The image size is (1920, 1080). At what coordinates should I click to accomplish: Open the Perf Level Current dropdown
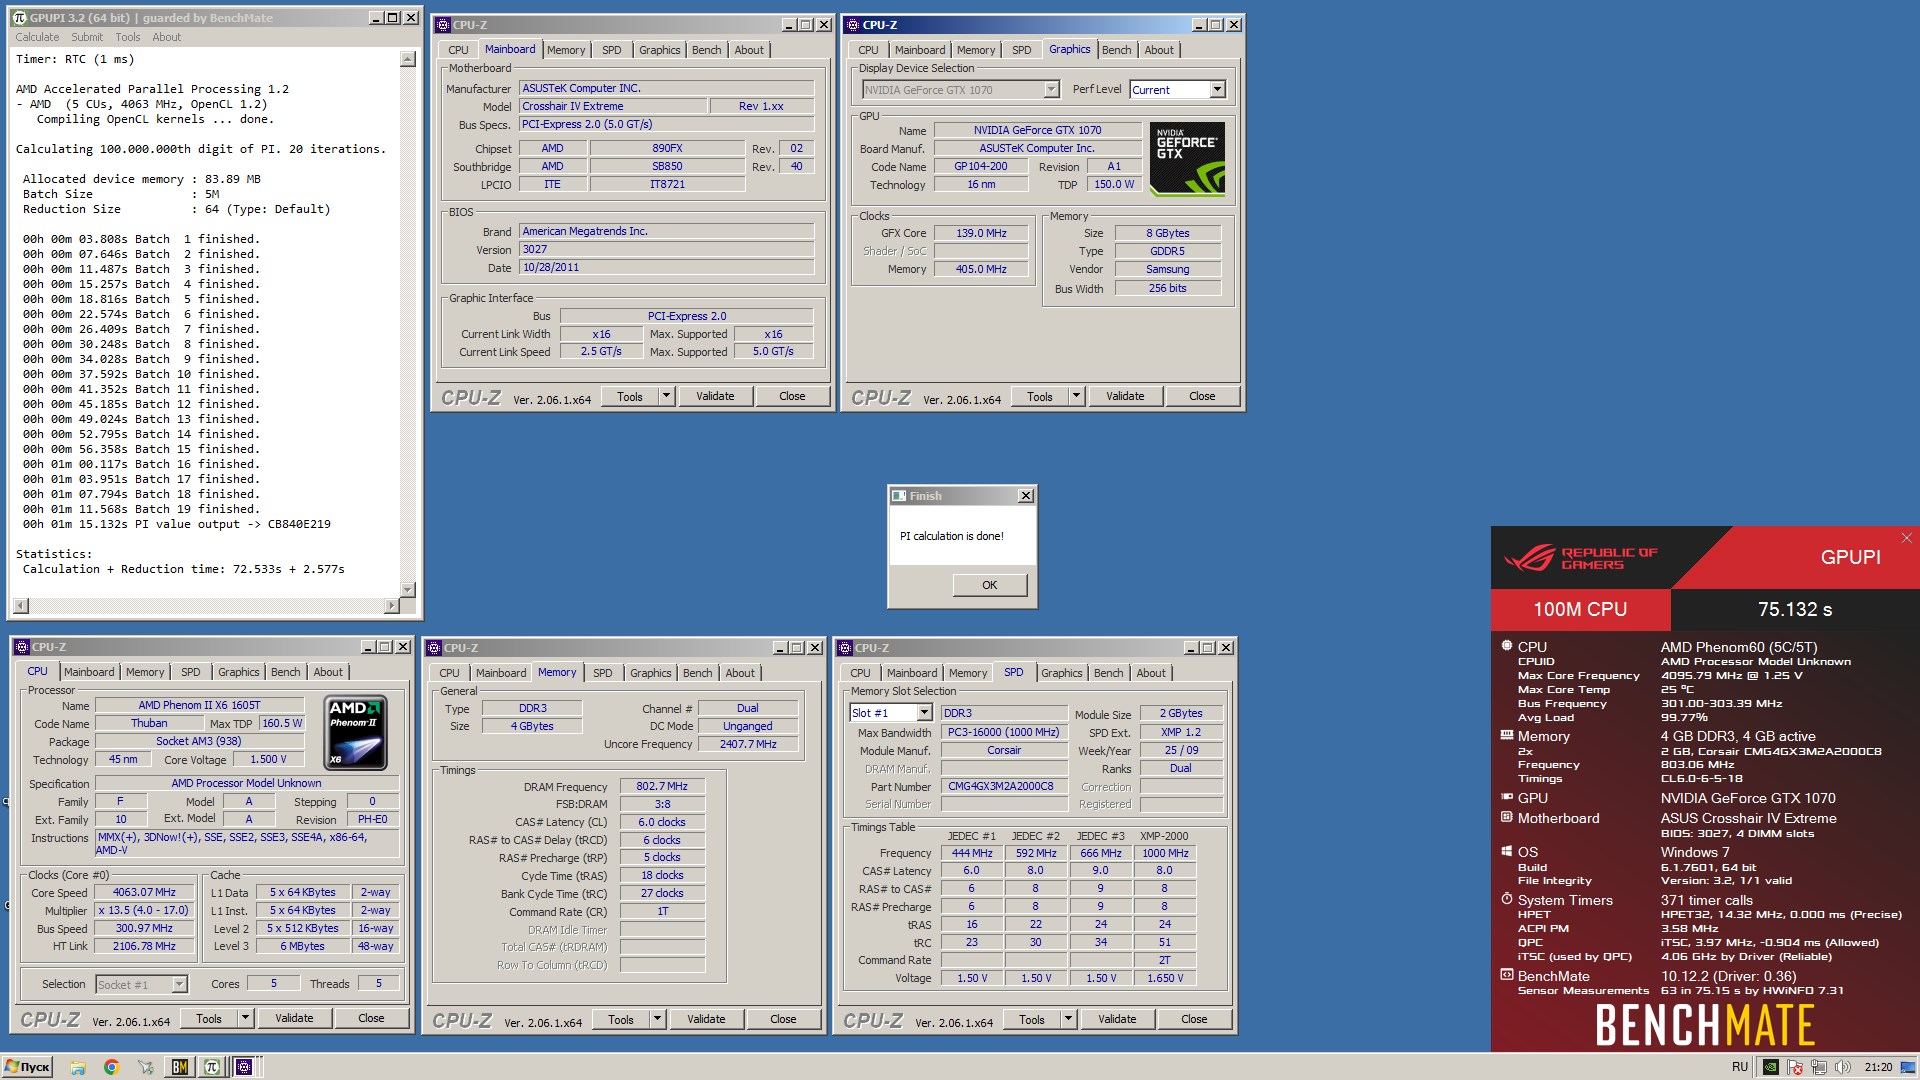coord(1217,90)
